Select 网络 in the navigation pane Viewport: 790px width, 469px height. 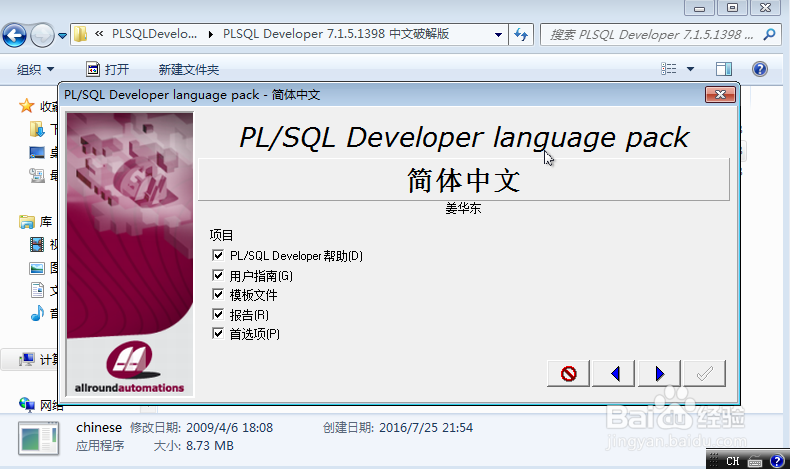51,405
